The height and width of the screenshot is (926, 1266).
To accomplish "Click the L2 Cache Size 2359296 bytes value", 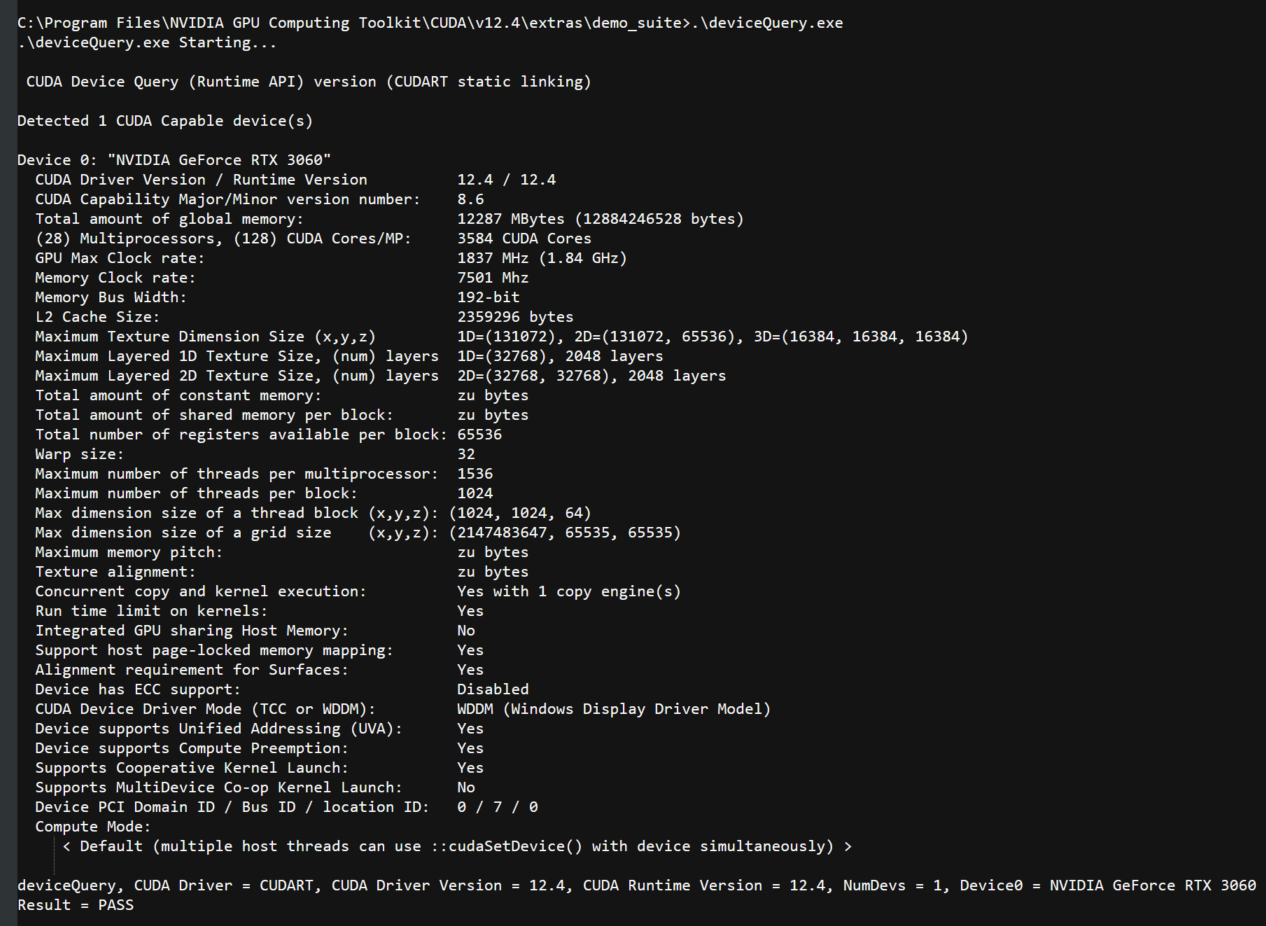I will (x=515, y=317).
